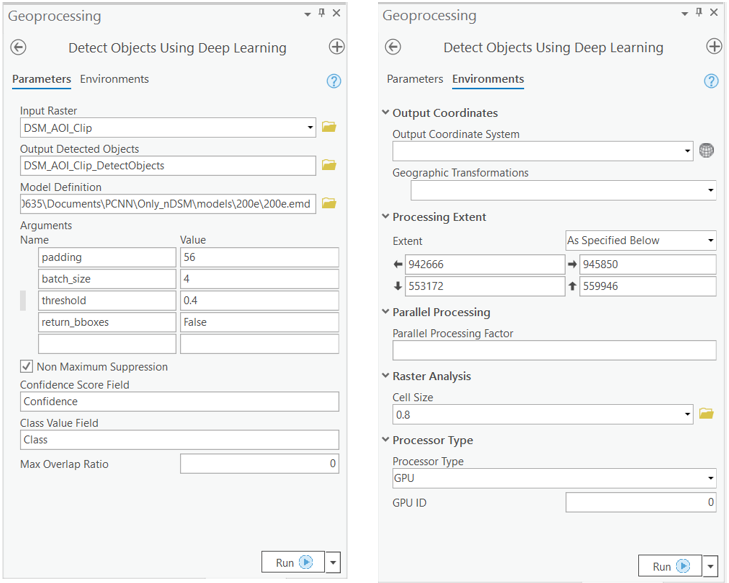Switch to Parameters tab in right pane
729x583 pixels.
click(x=414, y=79)
